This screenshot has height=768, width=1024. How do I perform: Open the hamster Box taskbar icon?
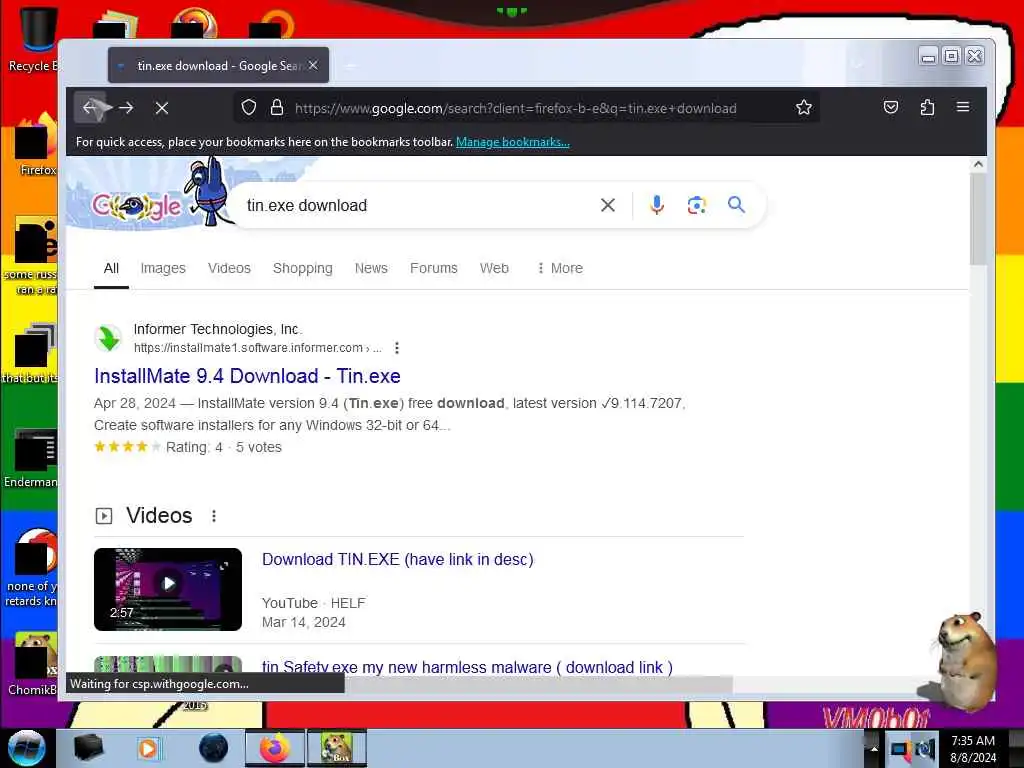coord(337,748)
